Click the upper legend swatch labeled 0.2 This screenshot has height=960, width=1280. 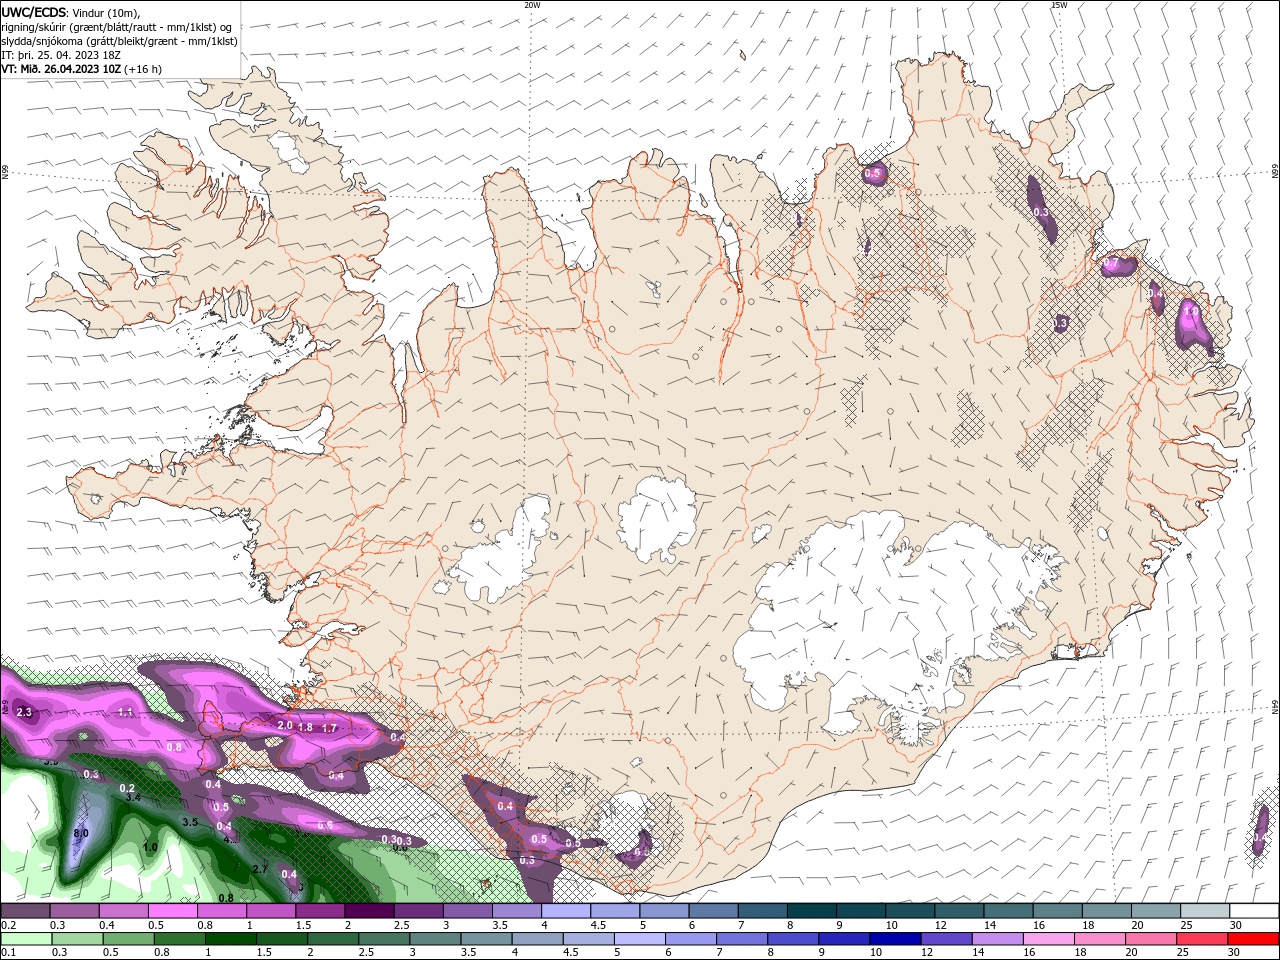pos(26,911)
